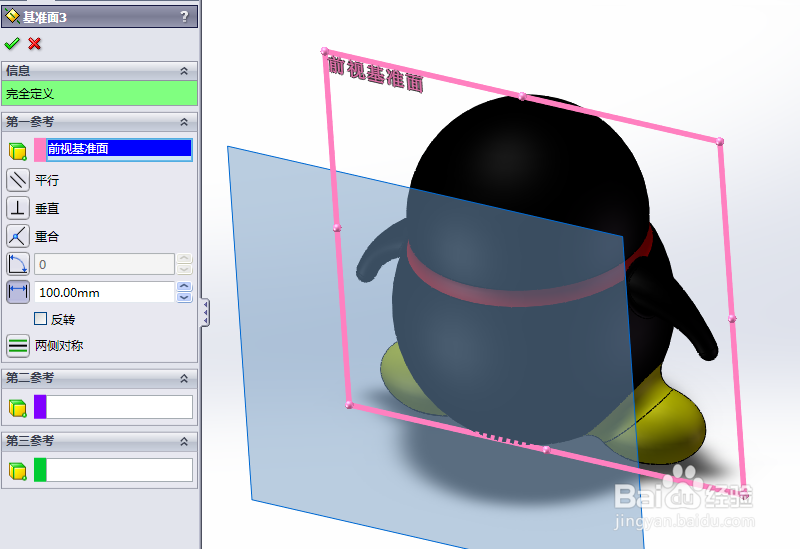Collapse the 信息 section
800x549 pixels.
[184, 71]
